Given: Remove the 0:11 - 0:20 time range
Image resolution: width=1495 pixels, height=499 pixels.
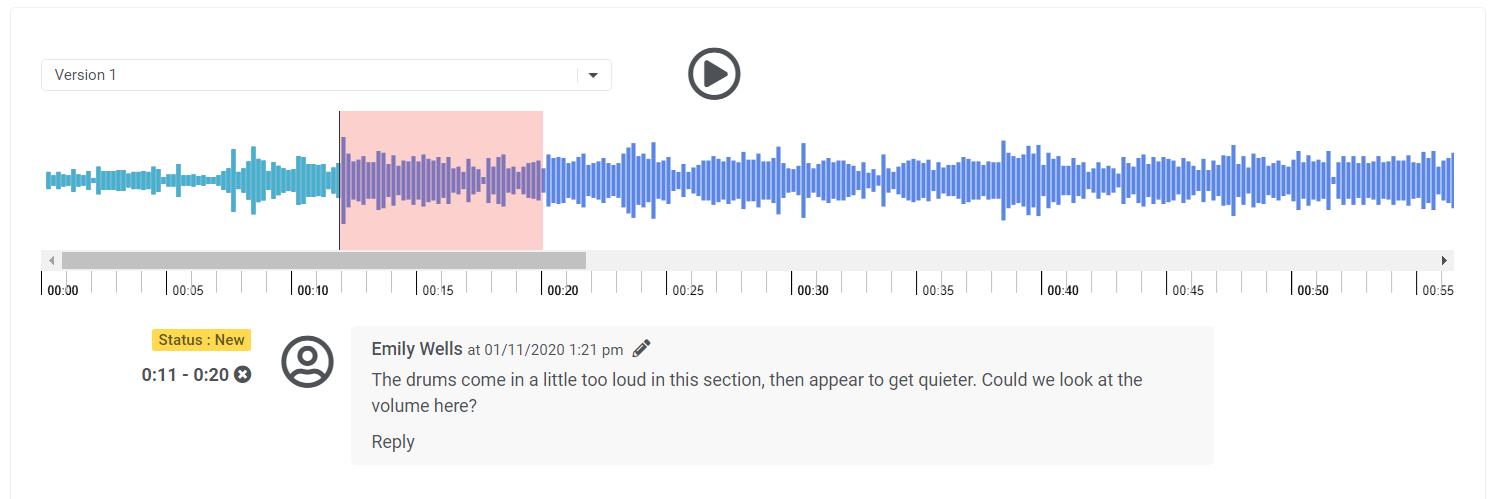Looking at the screenshot, I should click(242, 375).
